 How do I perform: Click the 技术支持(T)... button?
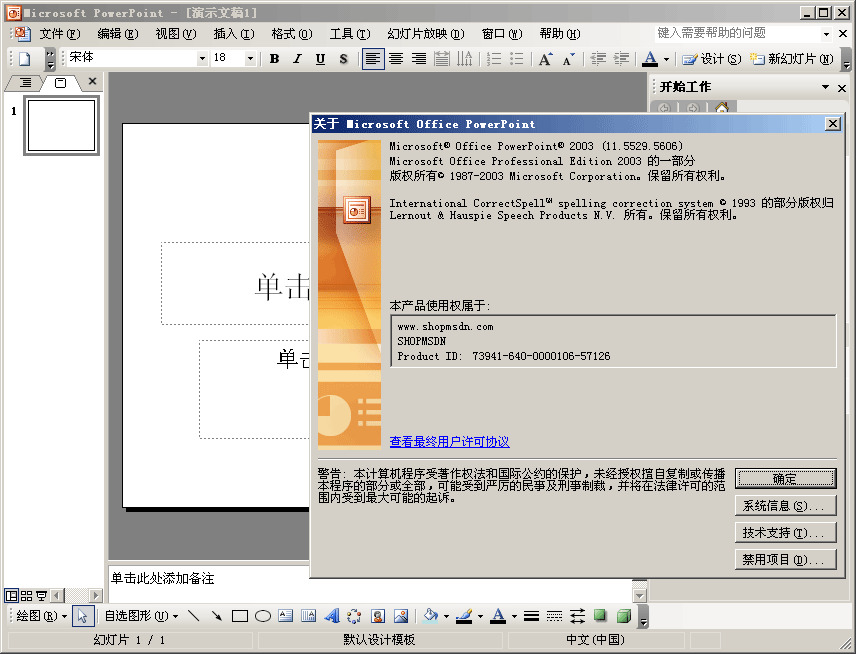785,532
